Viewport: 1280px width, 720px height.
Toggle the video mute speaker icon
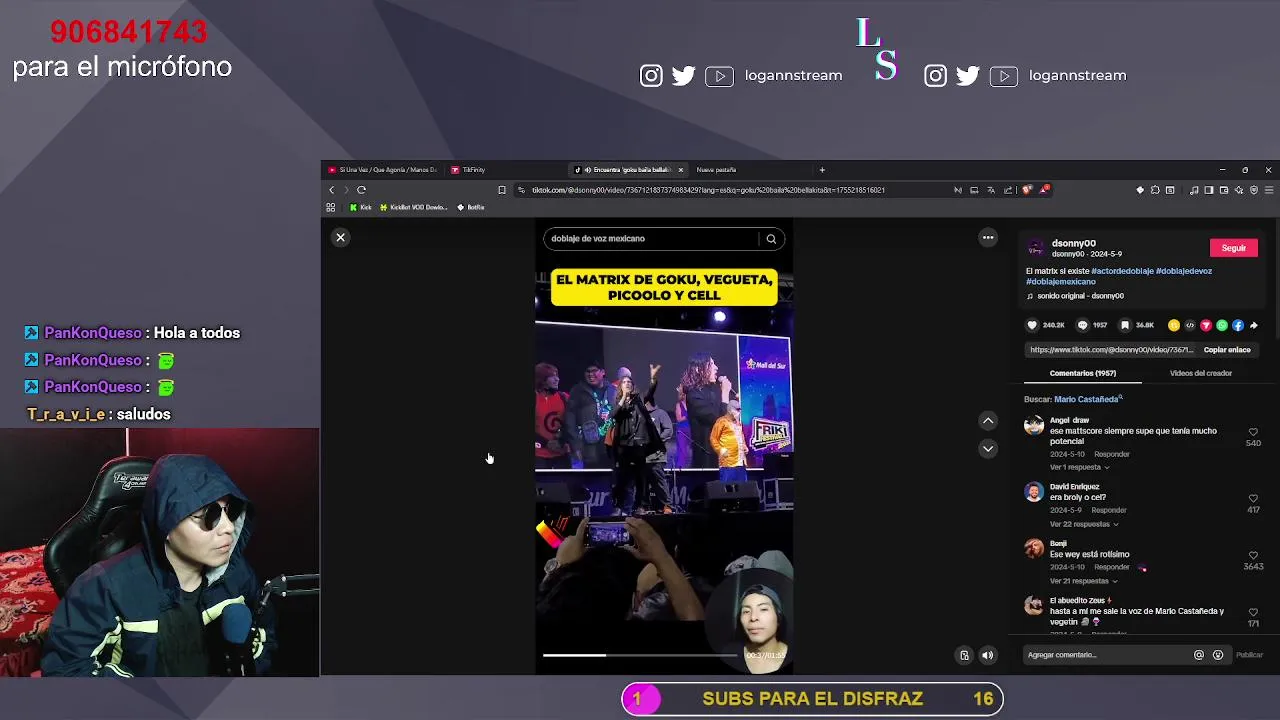coord(987,656)
